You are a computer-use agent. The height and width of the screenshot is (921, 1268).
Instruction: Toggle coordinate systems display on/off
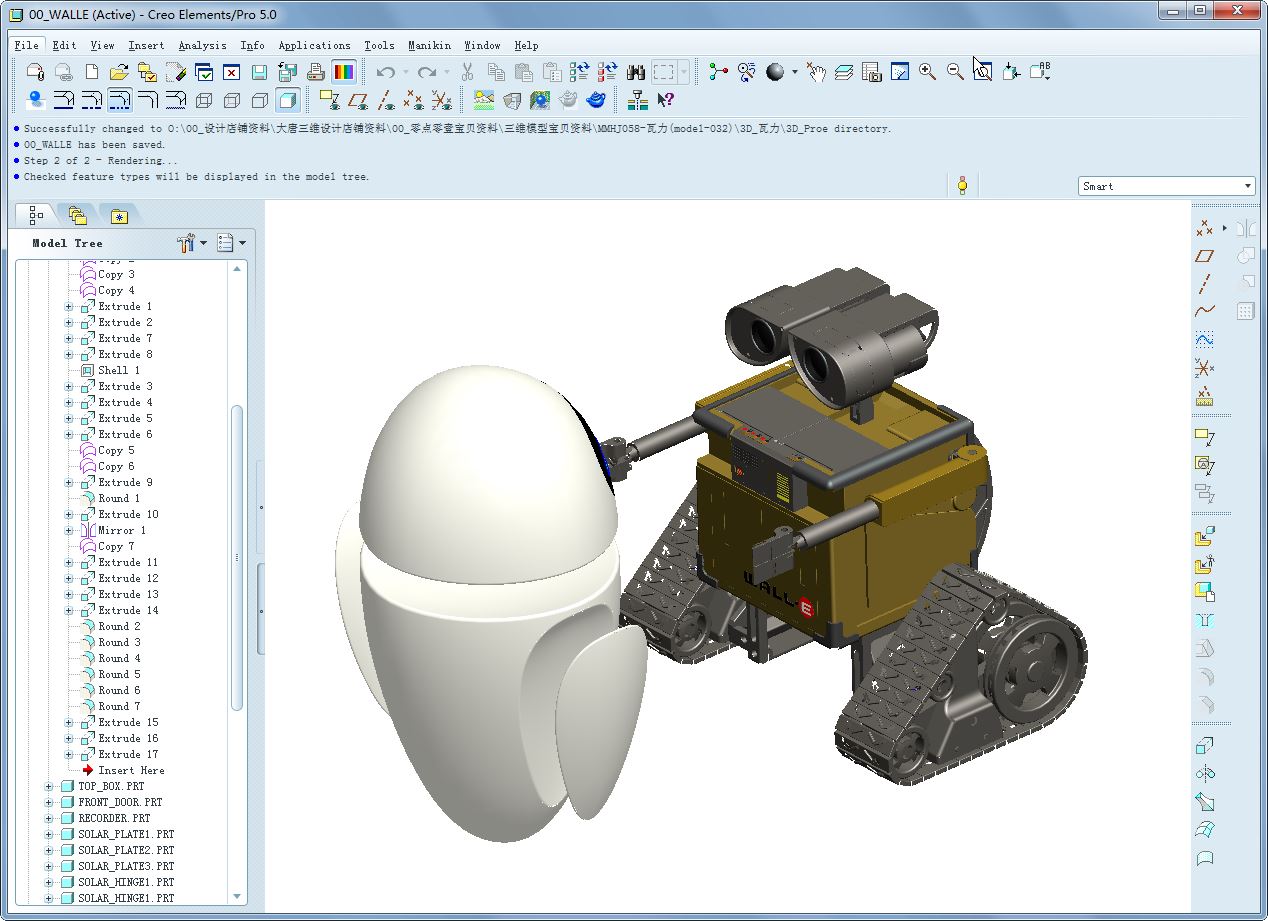tap(441, 100)
